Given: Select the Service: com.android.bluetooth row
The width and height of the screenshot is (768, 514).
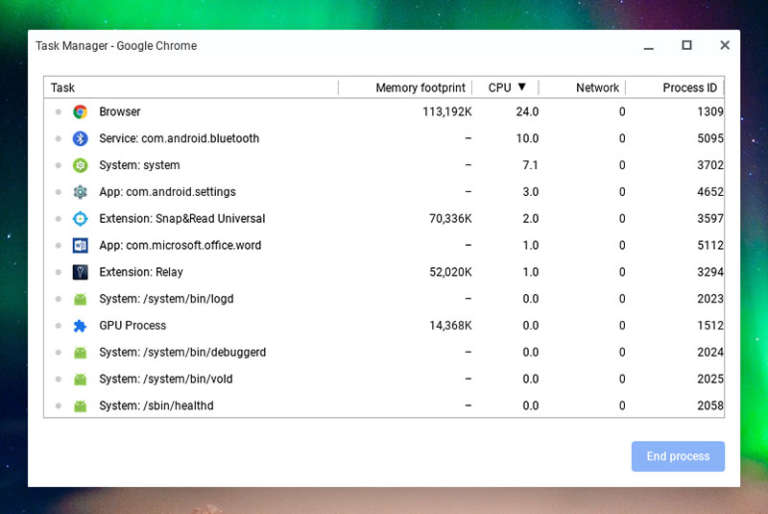Looking at the screenshot, I should (384, 139).
